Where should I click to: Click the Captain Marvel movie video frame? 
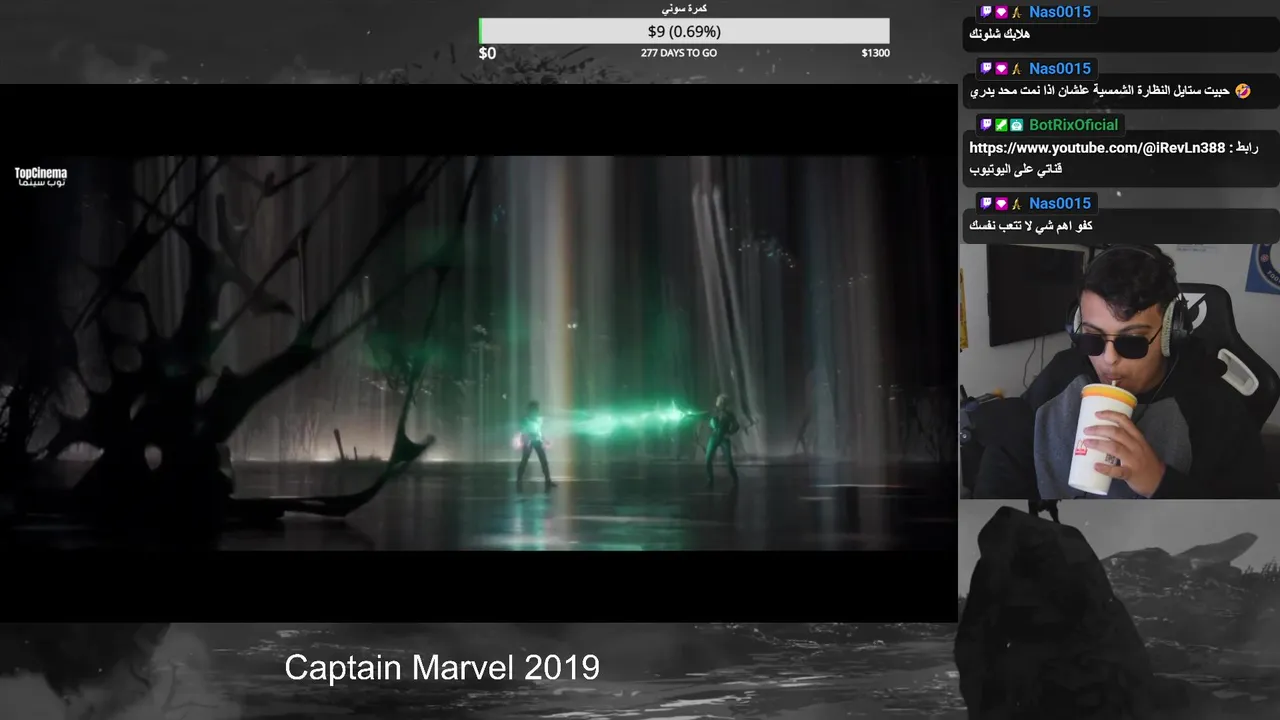pyautogui.click(x=479, y=352)
